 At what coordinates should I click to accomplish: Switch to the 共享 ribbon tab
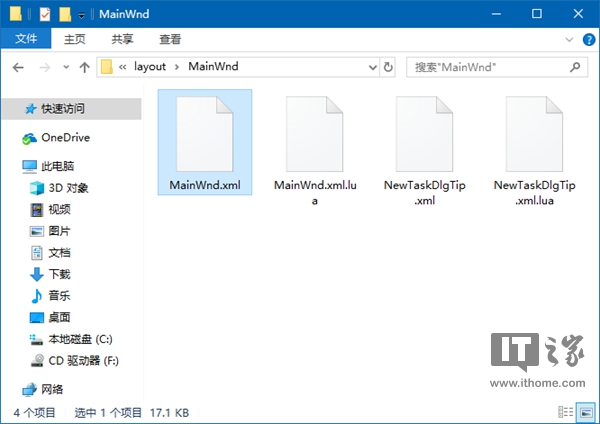[122, 39]
